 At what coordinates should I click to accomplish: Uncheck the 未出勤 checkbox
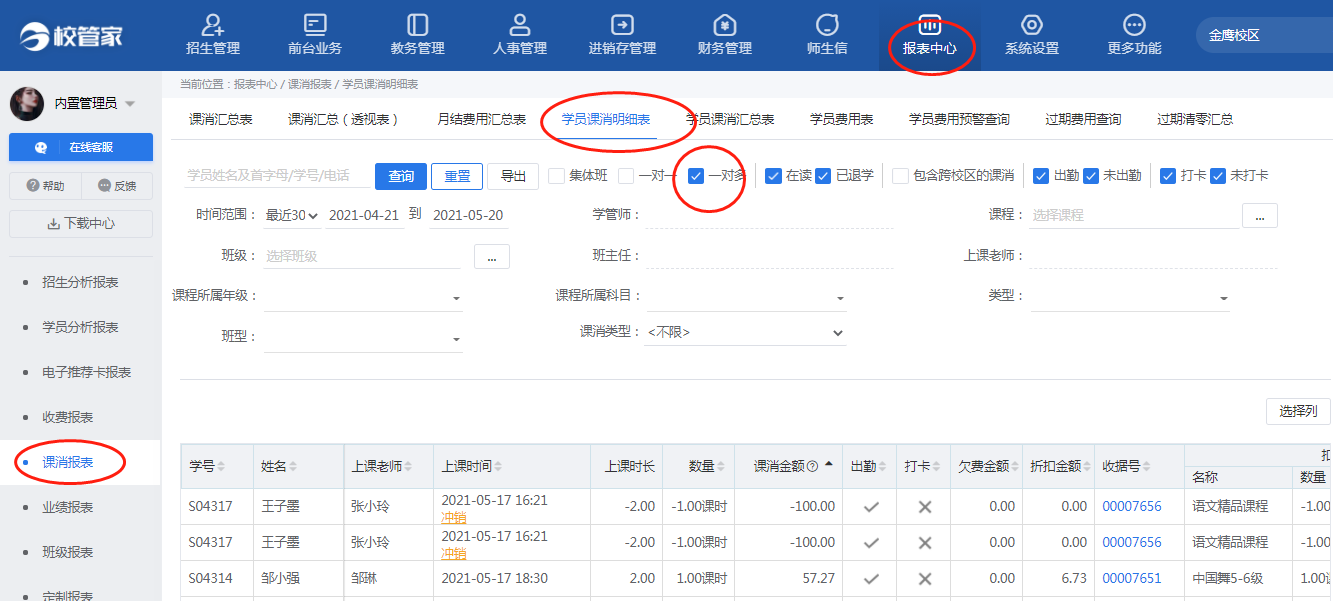pyautogui.click(x=1091, y=176)
